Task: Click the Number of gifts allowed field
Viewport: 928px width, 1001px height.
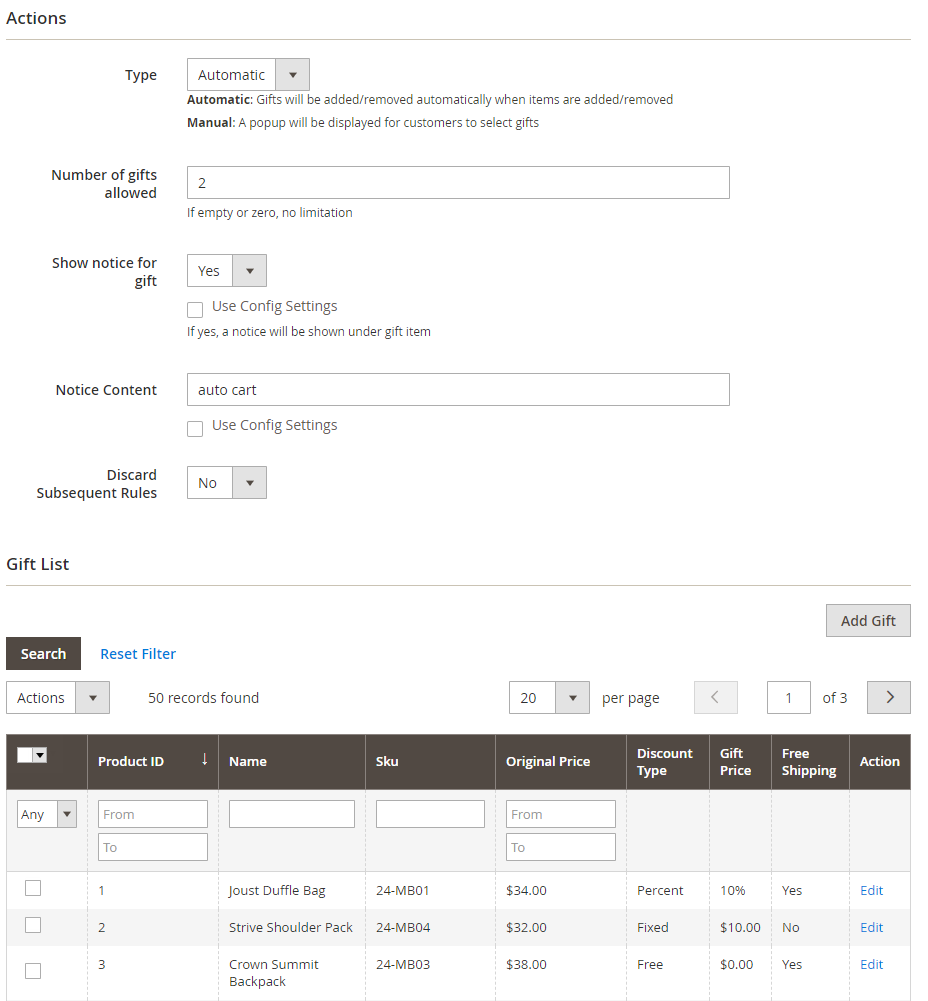Action: click(x=458, y=183)
